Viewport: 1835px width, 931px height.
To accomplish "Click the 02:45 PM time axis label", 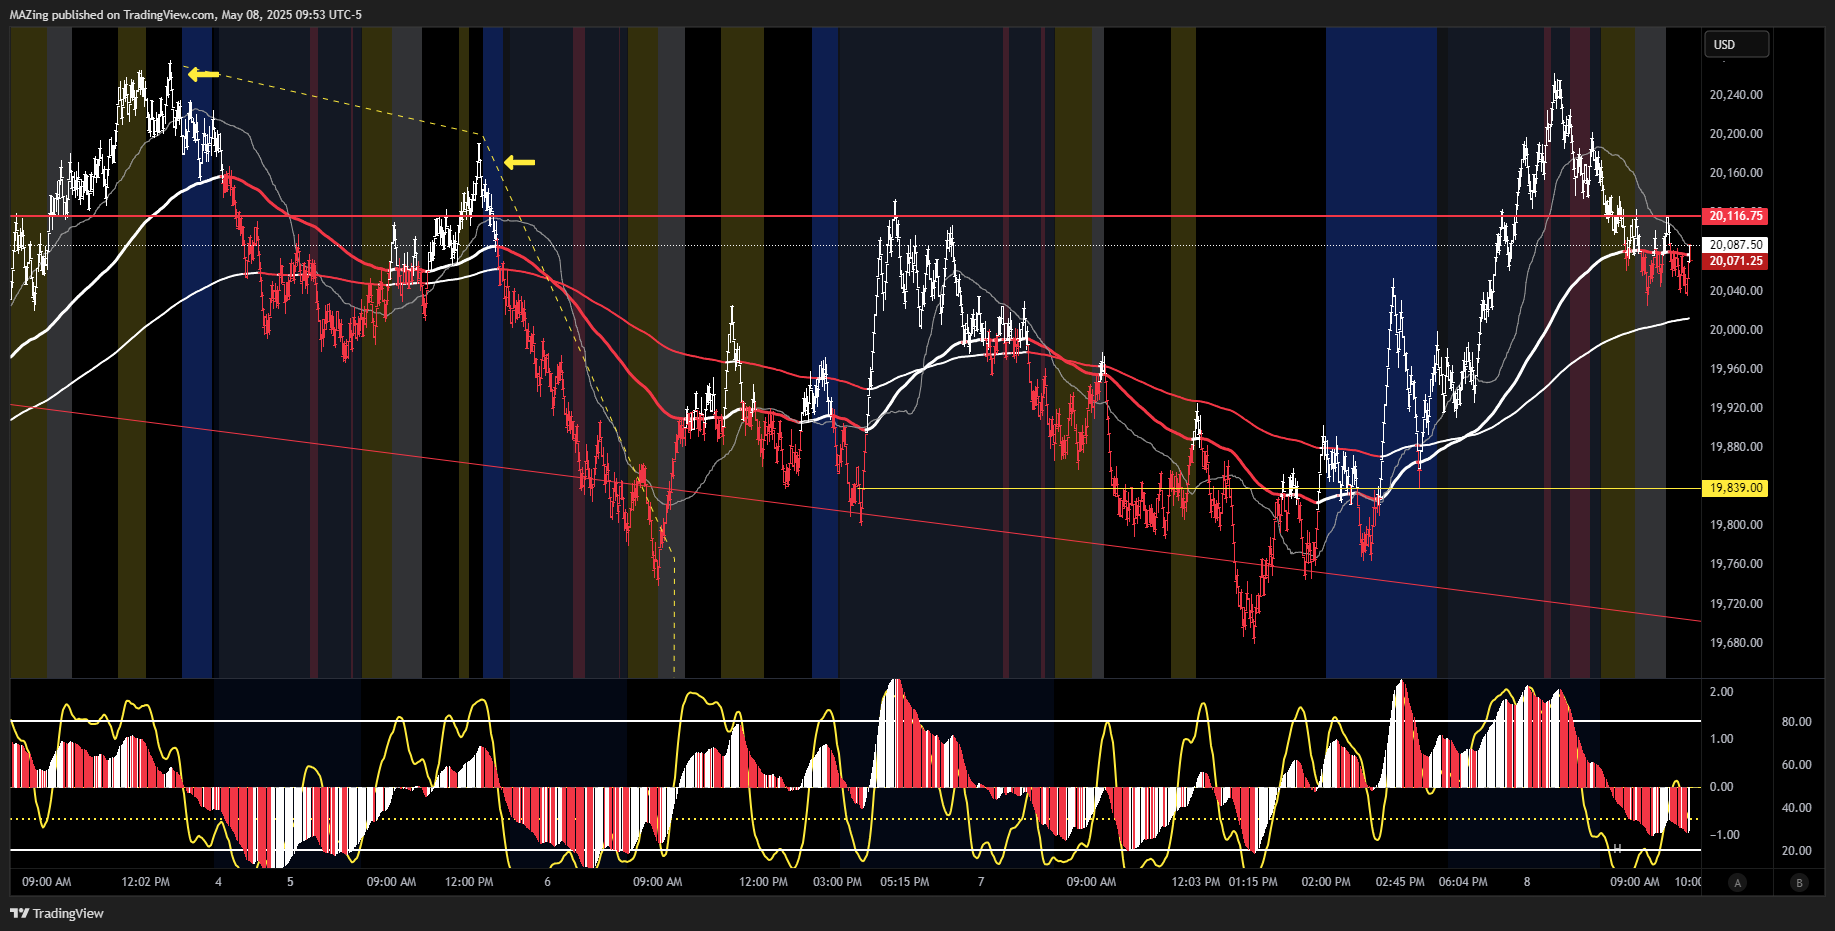I will pos(1400,882).
